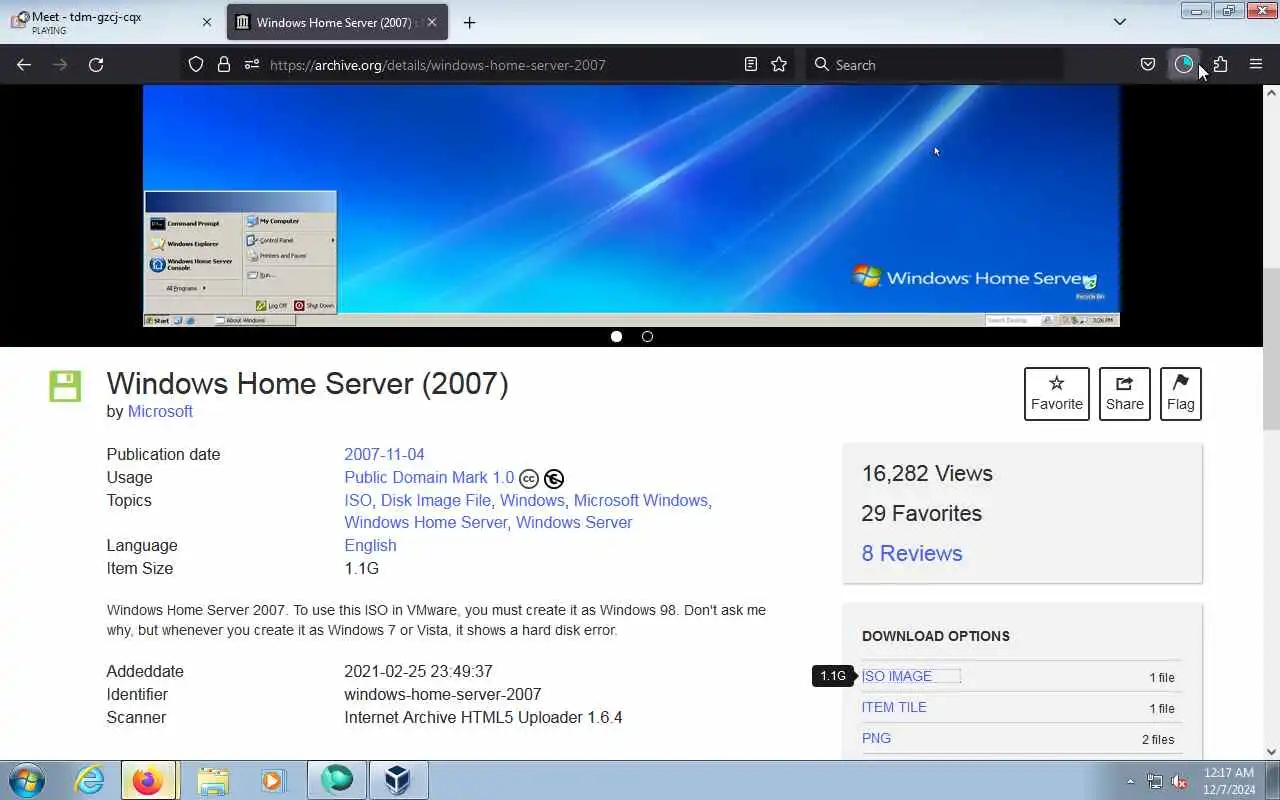Open the teal round app taskbar icon
Image resolution: width=1280 pixels, height=800 pixels.
tap(336, 780)
